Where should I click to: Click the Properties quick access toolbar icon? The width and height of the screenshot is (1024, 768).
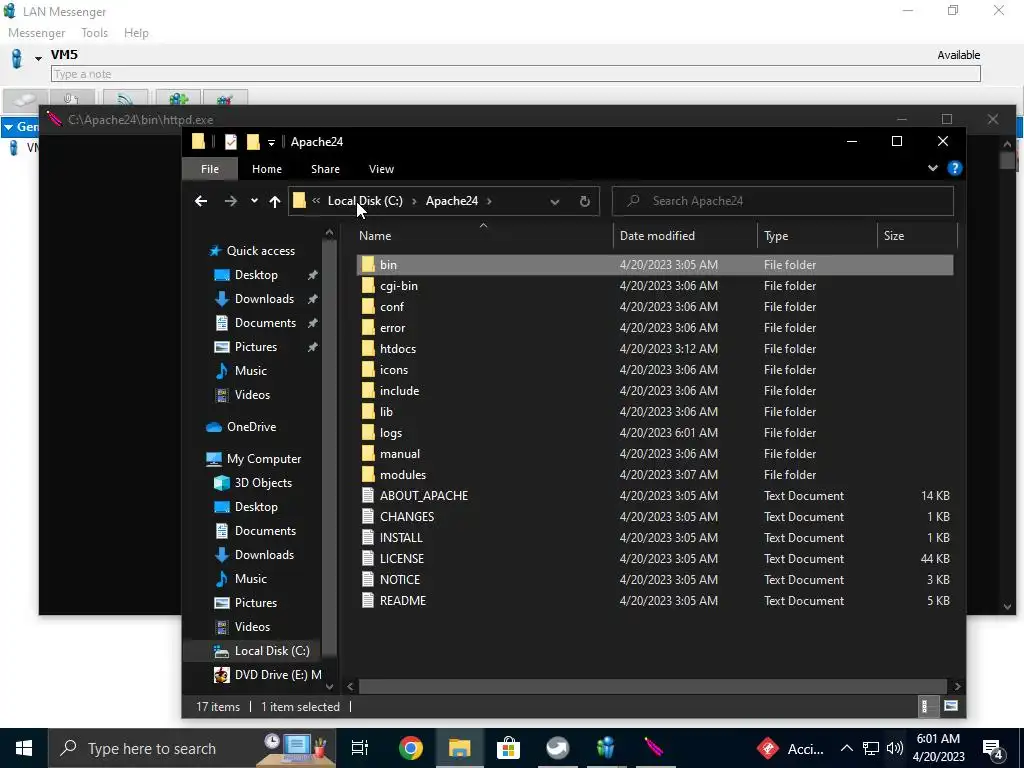pos(231,142)
